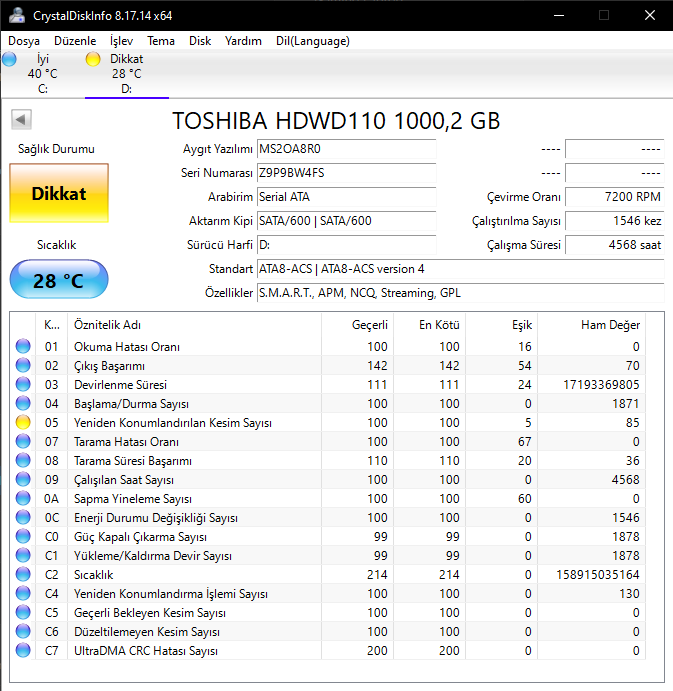Click raw value 158915035164 of Sıcaklık
Image resolution: width=673 pixels, height=691 pixels.
pyautogui.click(x=598, y=575)
